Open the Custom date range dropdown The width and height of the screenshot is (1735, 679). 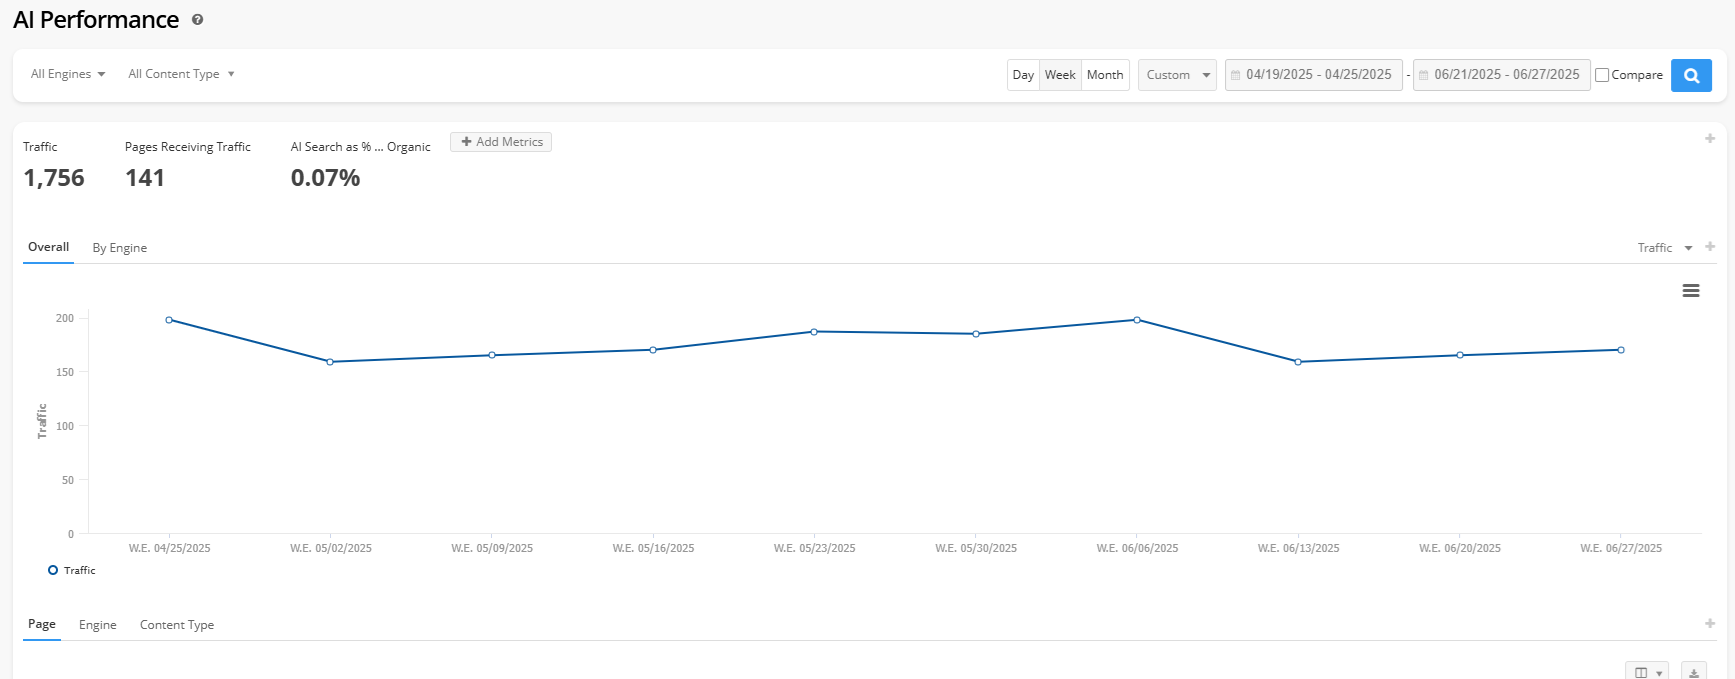click(x=1177, y=75)
